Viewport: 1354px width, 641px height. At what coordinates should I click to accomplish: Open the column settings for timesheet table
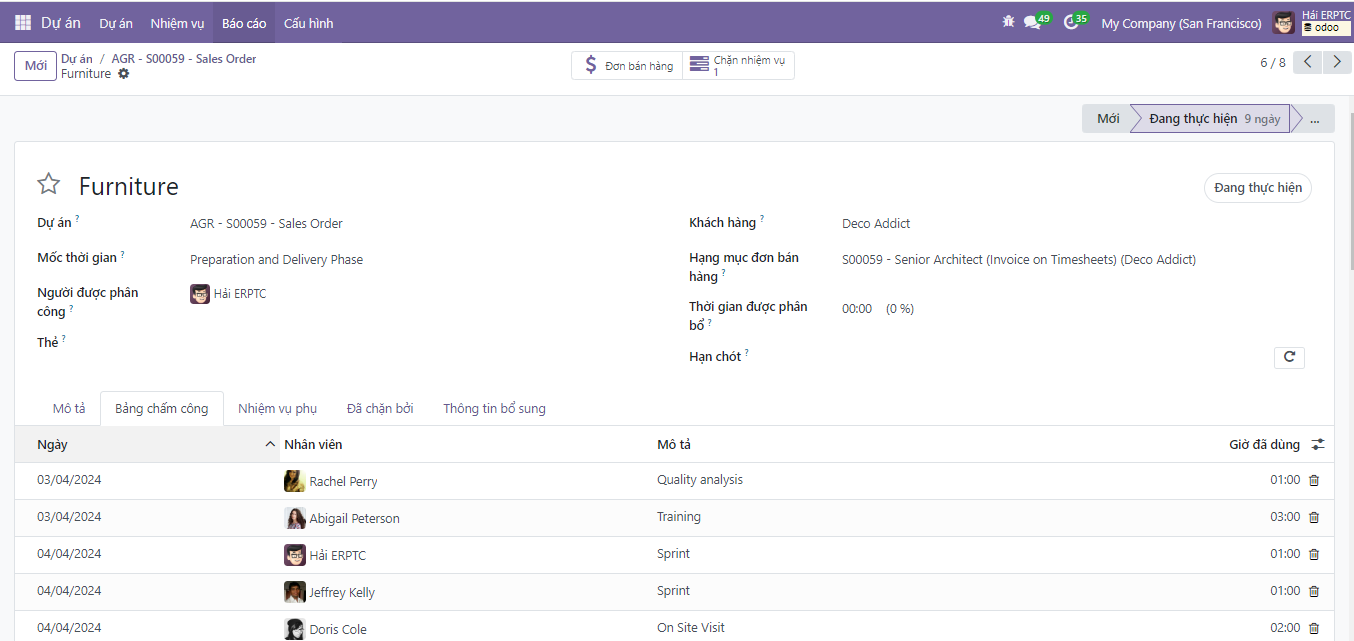1318,445
